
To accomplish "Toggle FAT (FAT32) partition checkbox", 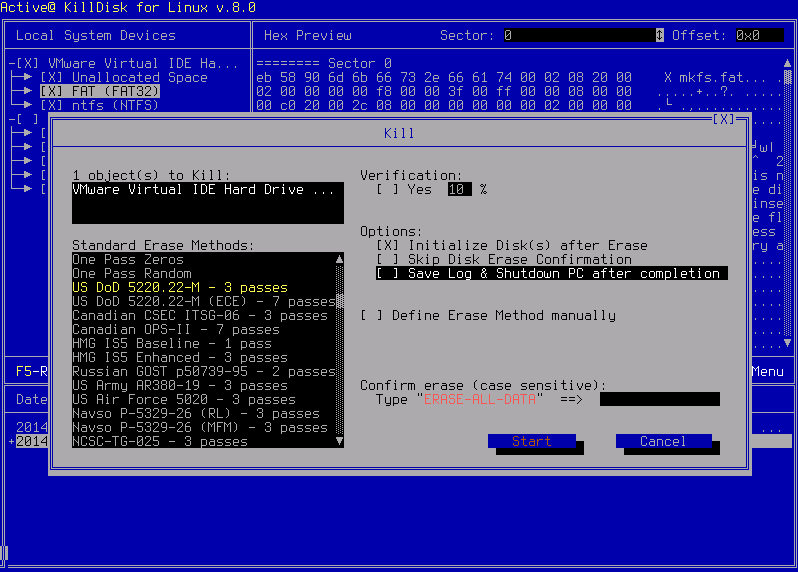I will click(51, 92).
